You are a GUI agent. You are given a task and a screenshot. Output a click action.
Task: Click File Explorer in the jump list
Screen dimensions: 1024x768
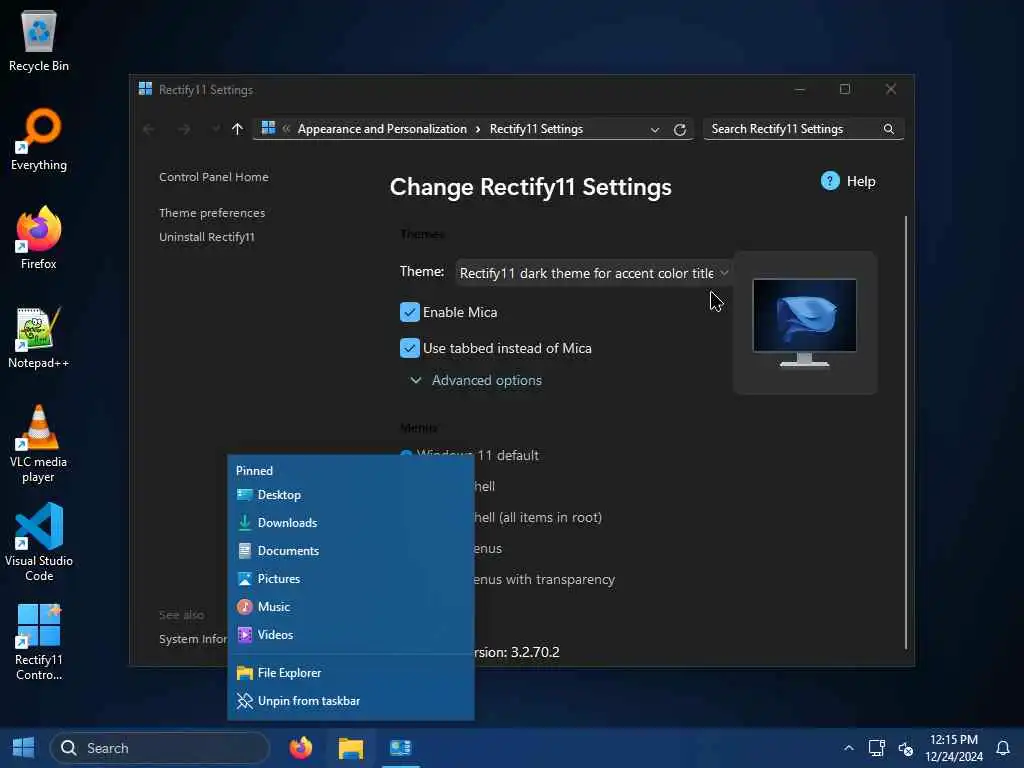pyautogui.click(x=351, y=673)
